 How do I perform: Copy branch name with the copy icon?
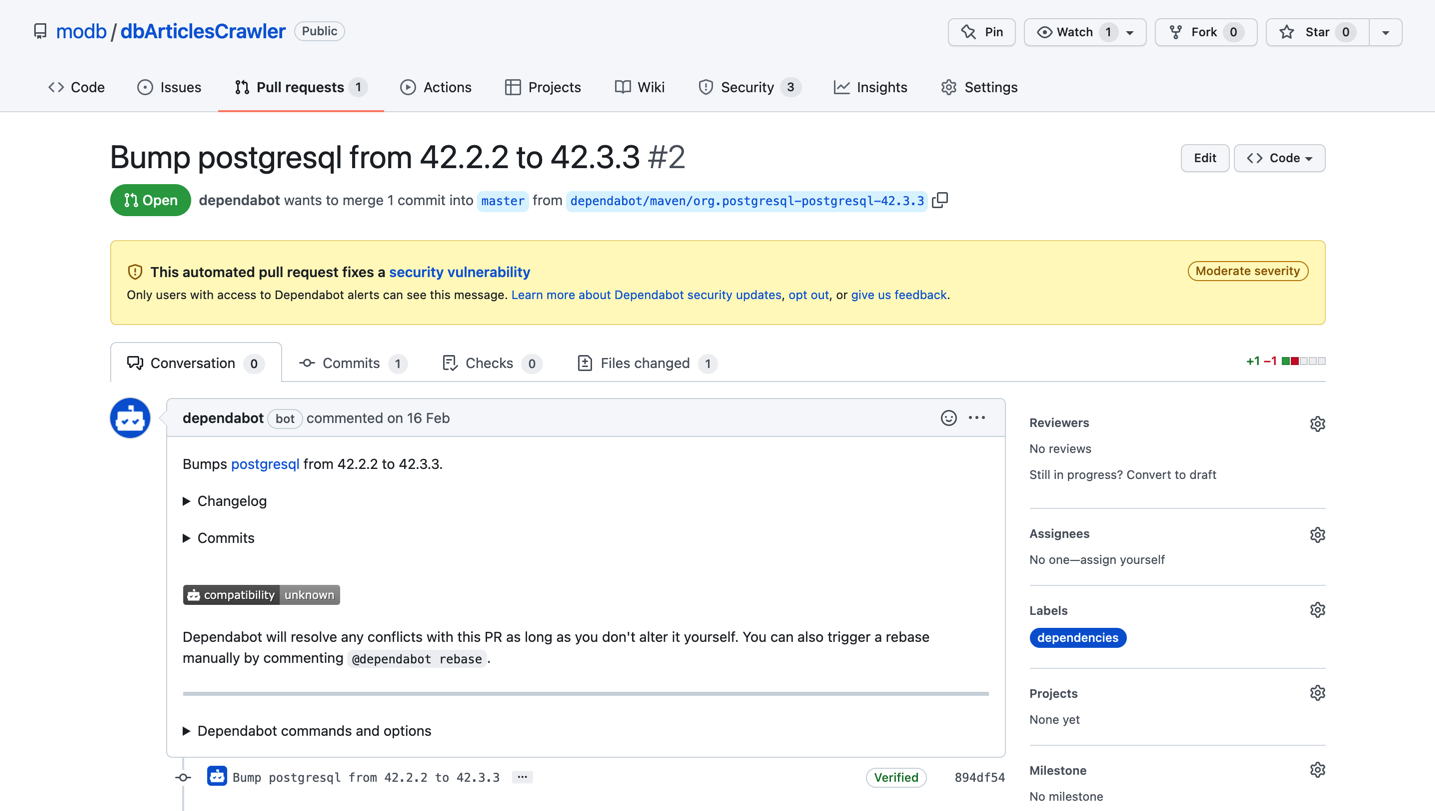(940, 200)
